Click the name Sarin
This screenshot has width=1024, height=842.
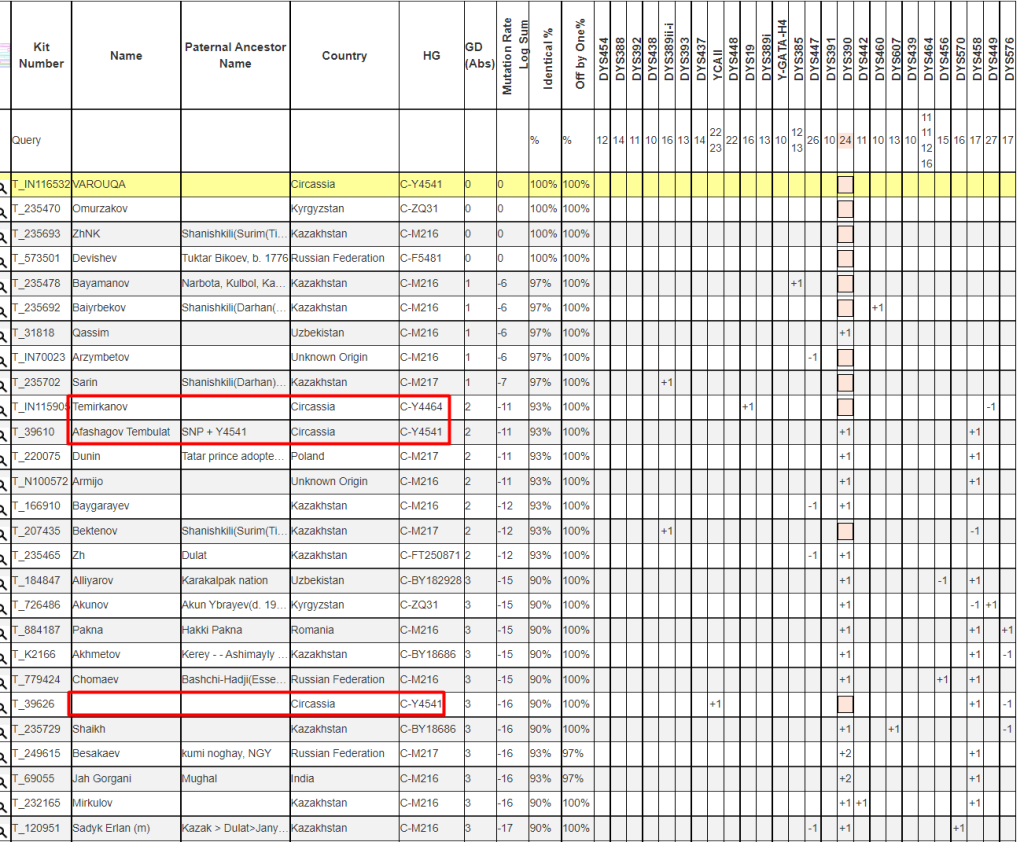[85, 382]
